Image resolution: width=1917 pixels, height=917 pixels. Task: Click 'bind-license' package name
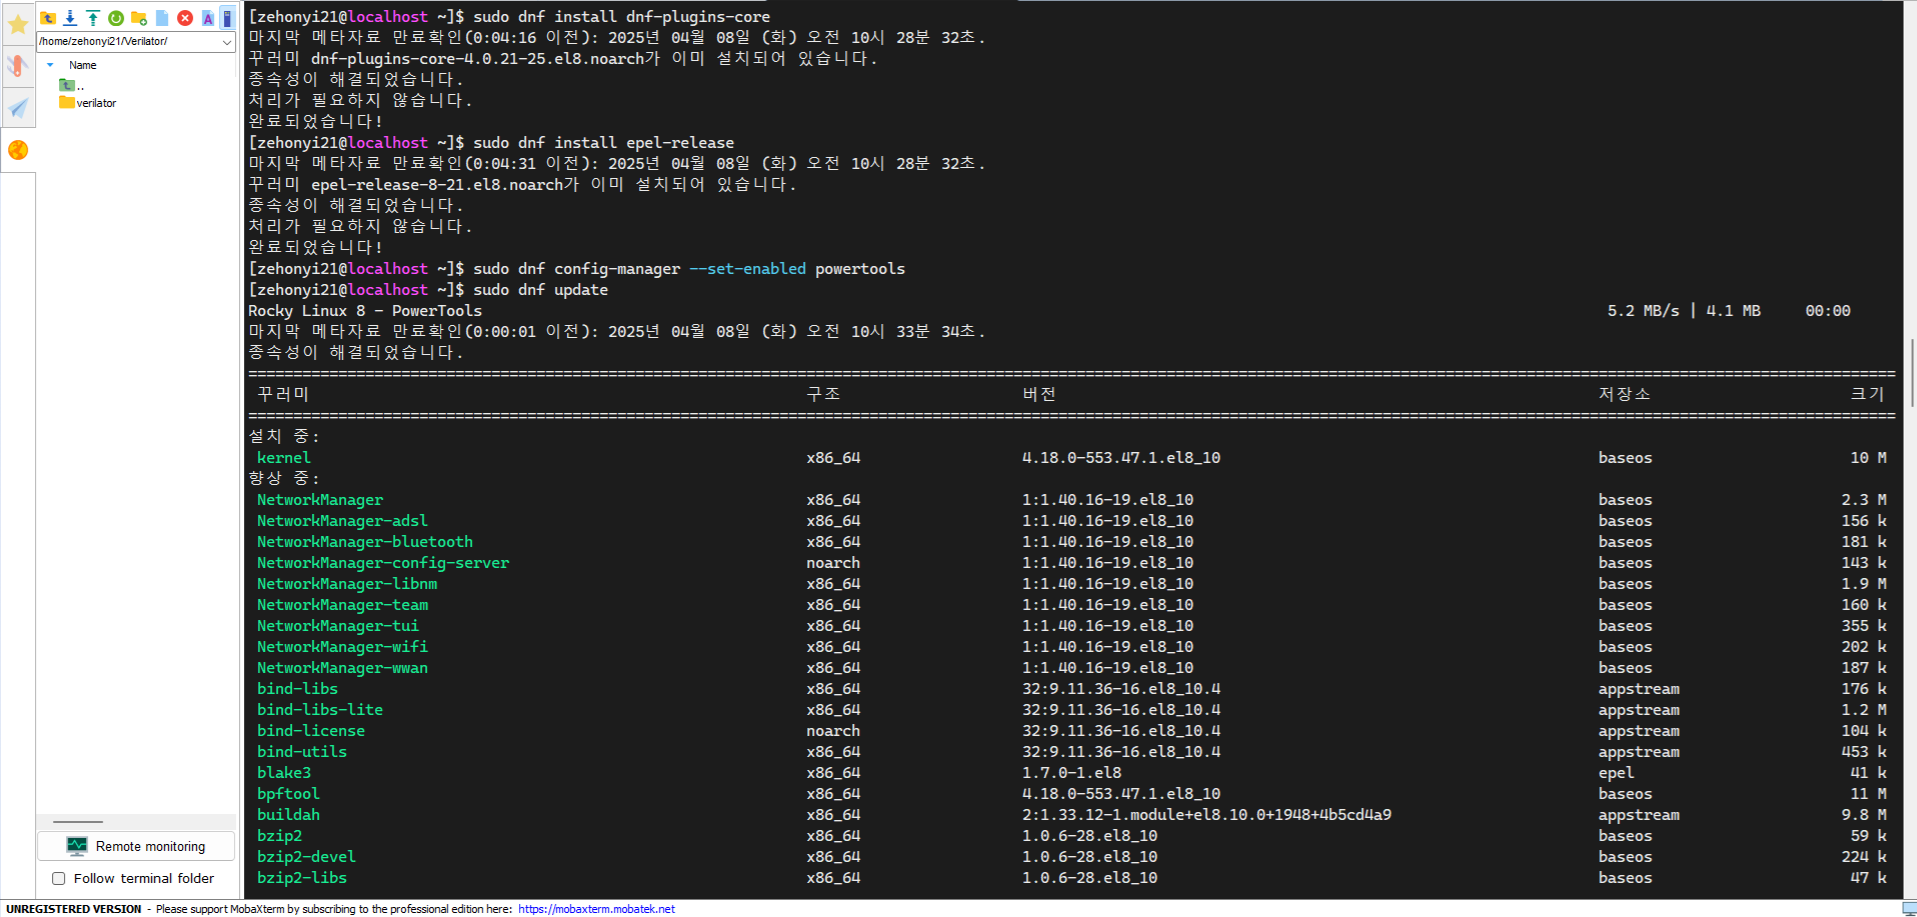pyautogui.click(x=311, y=731)
